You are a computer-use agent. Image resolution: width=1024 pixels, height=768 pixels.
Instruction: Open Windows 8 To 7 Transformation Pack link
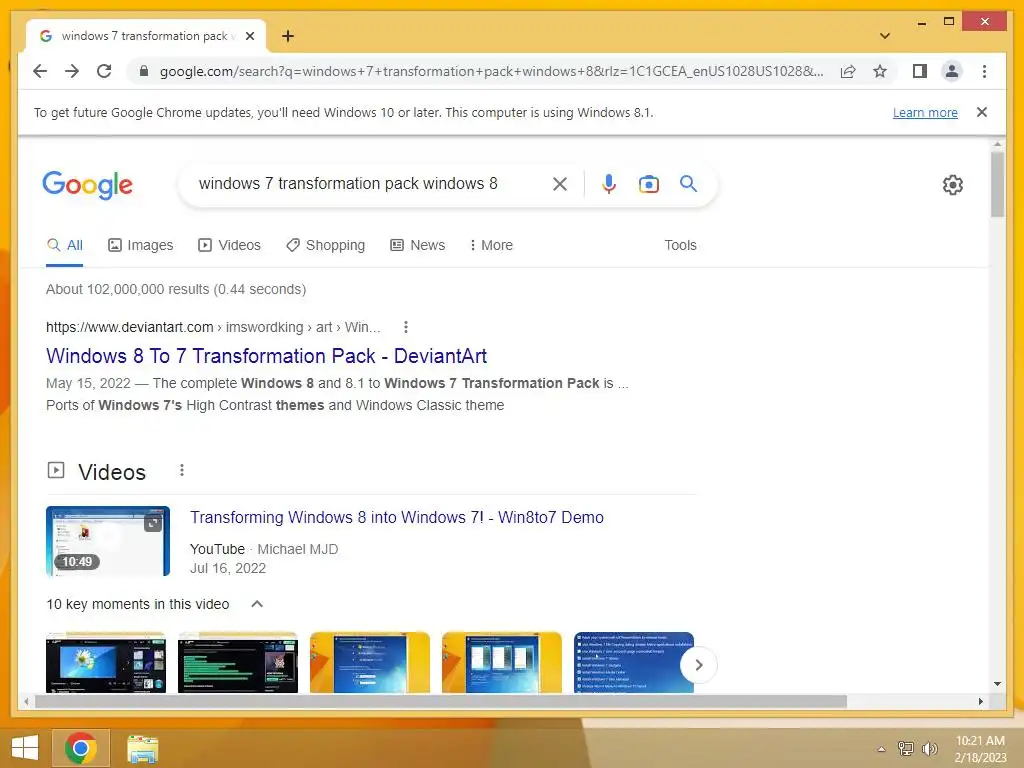pos(266,356)
